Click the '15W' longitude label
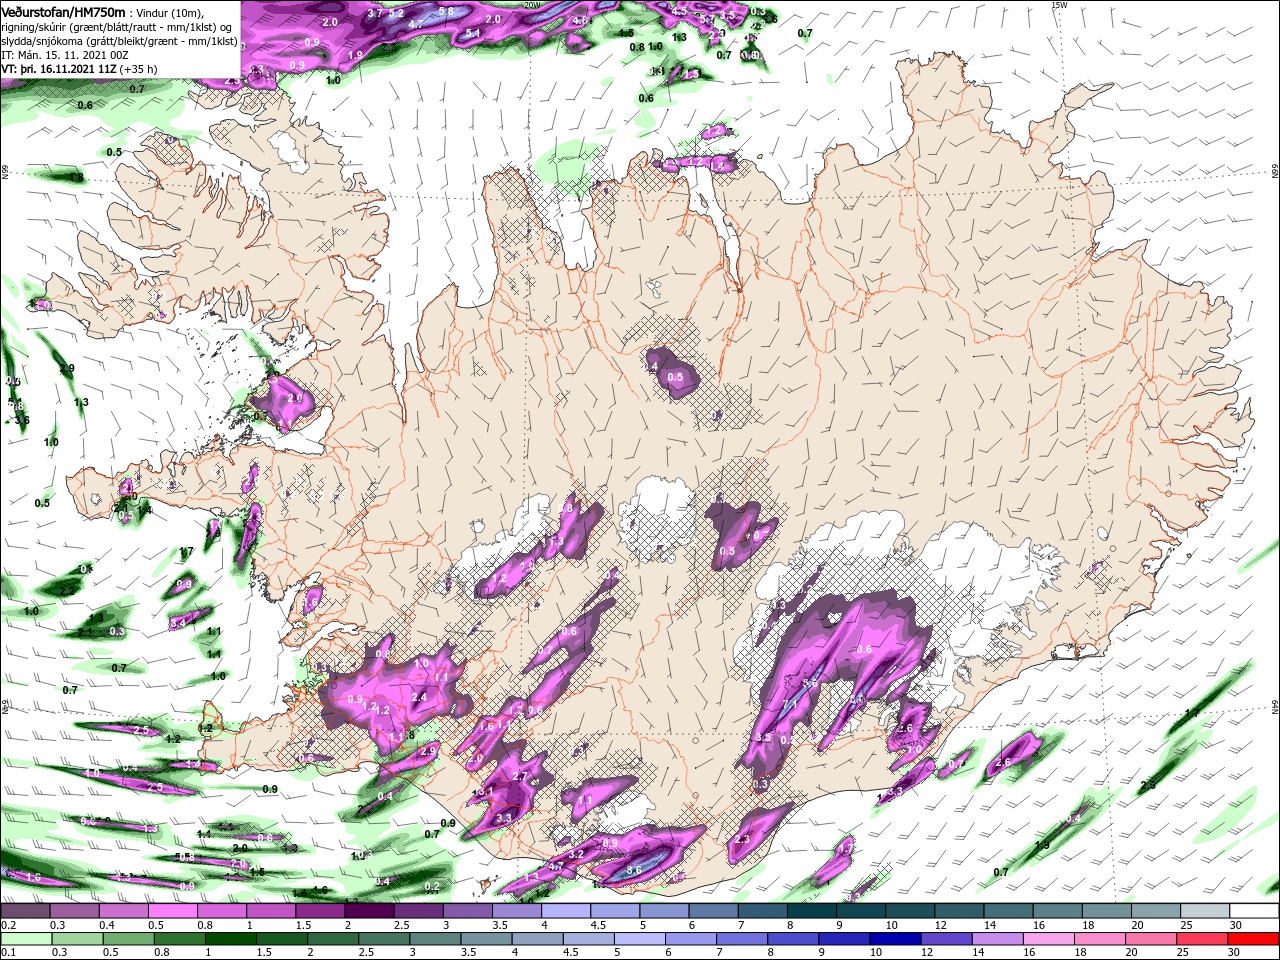Image resolution: width=1280 pixels, height=960 pixels. [x=1059, y=4]
